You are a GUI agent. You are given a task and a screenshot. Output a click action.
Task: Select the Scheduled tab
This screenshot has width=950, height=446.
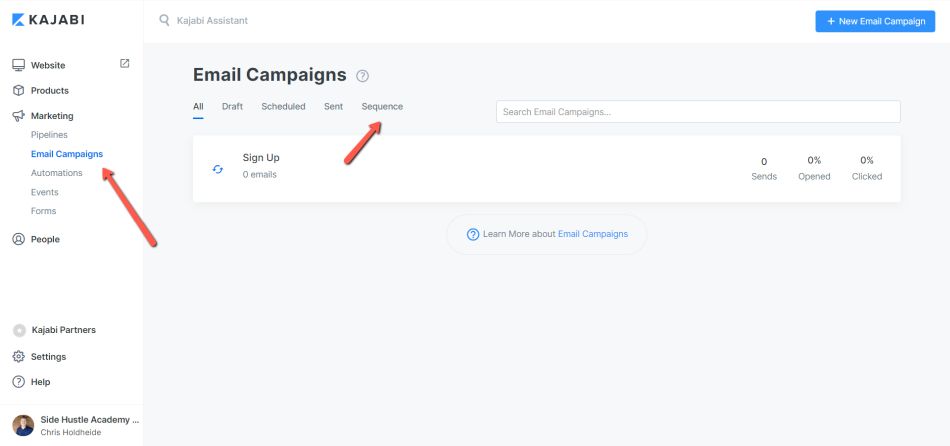[x=283, y=107]
